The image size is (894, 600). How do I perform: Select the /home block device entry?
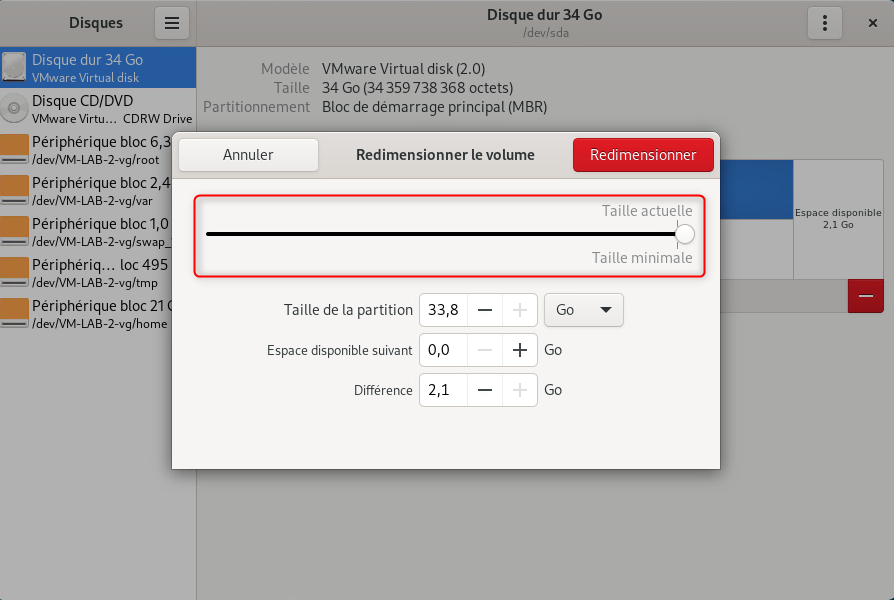90,313
